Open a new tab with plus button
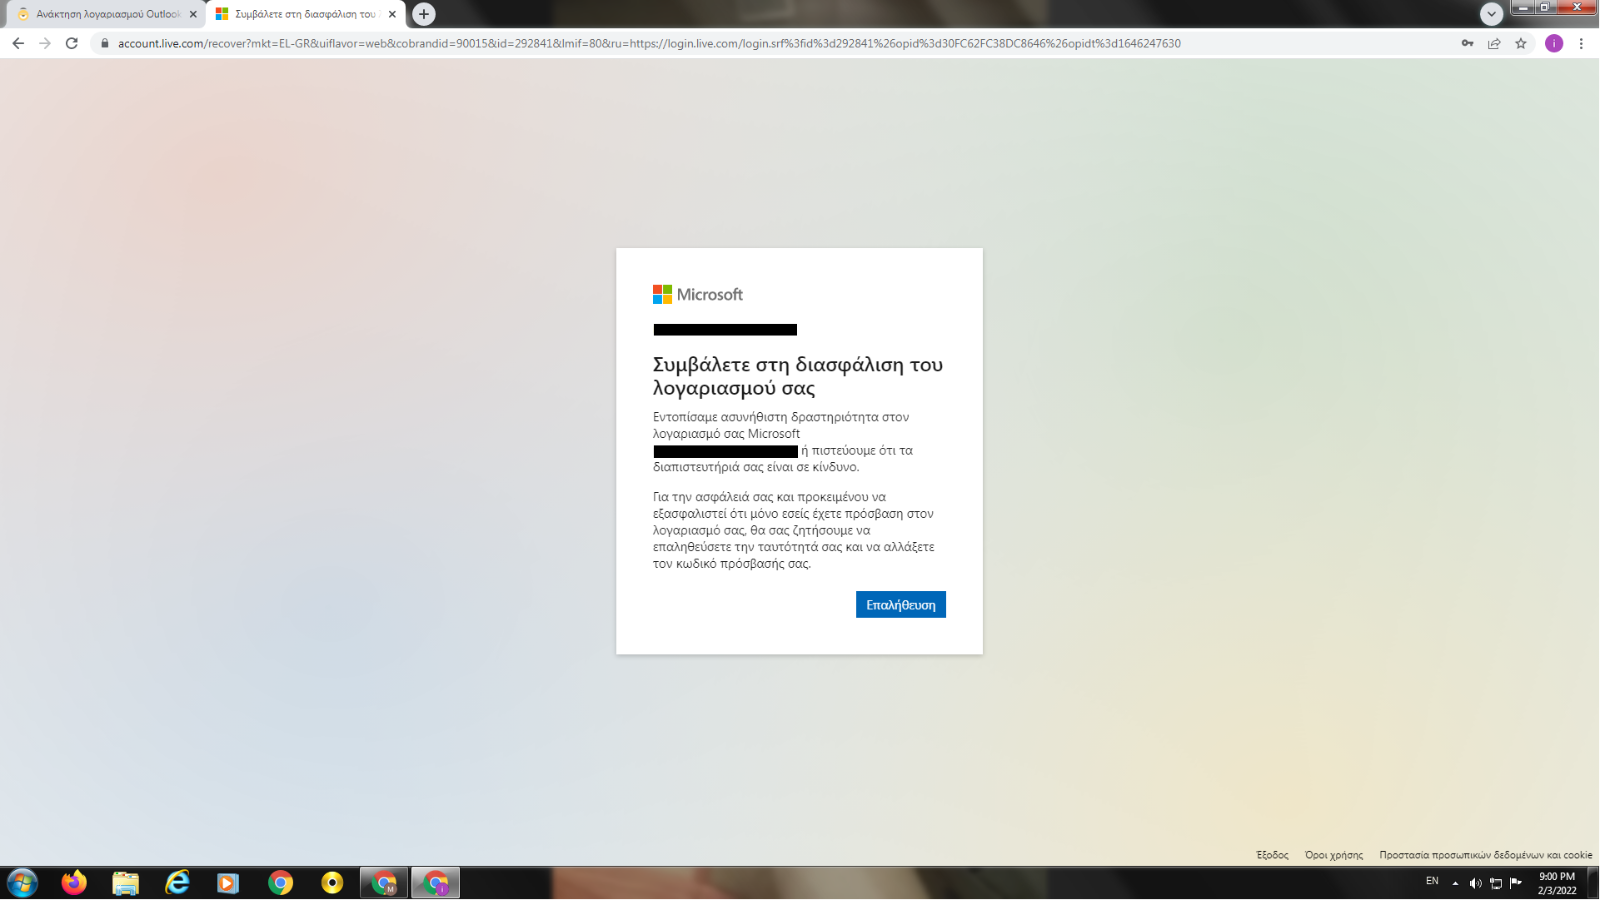The image size is (1600, 900). tap(424, 14)
